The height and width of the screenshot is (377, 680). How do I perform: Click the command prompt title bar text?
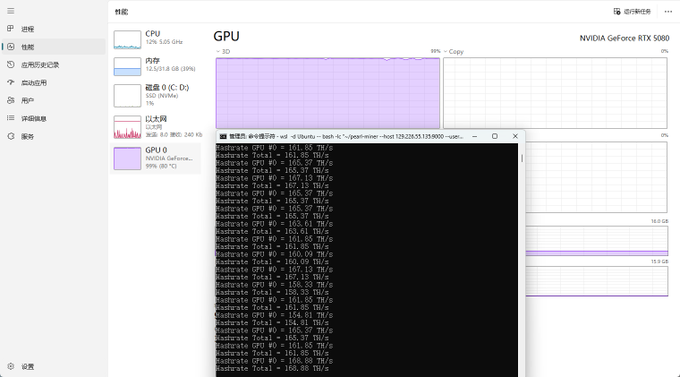point(346,136)
